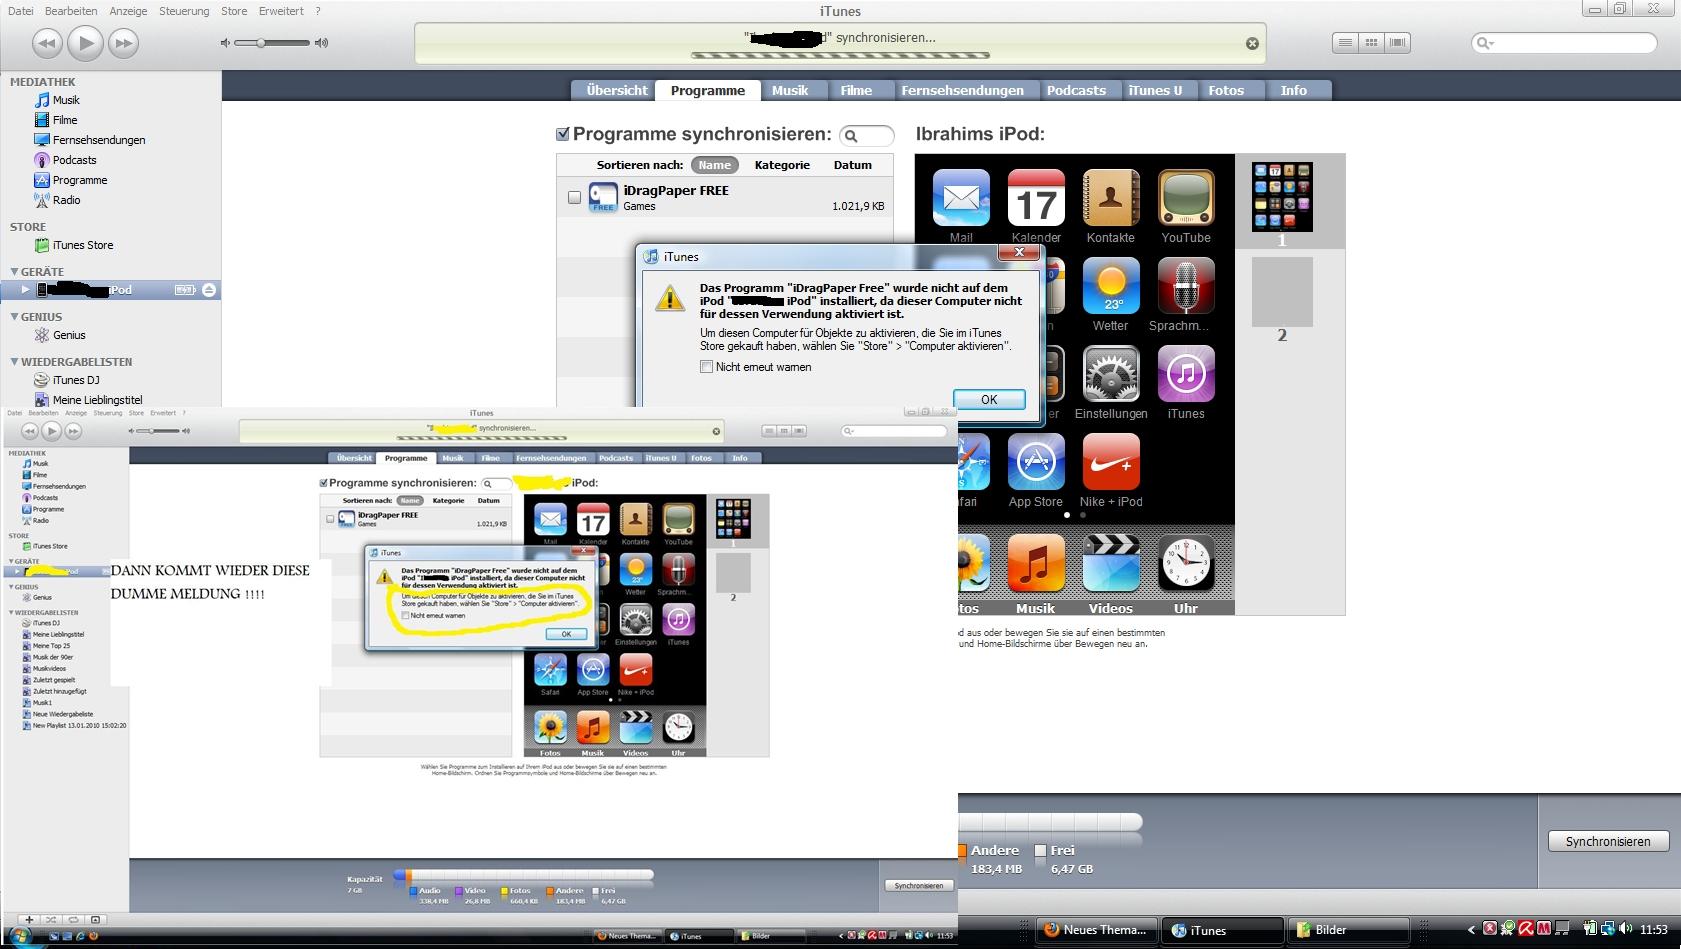Select home screen page 1 thumbnail

point(1282,198)
